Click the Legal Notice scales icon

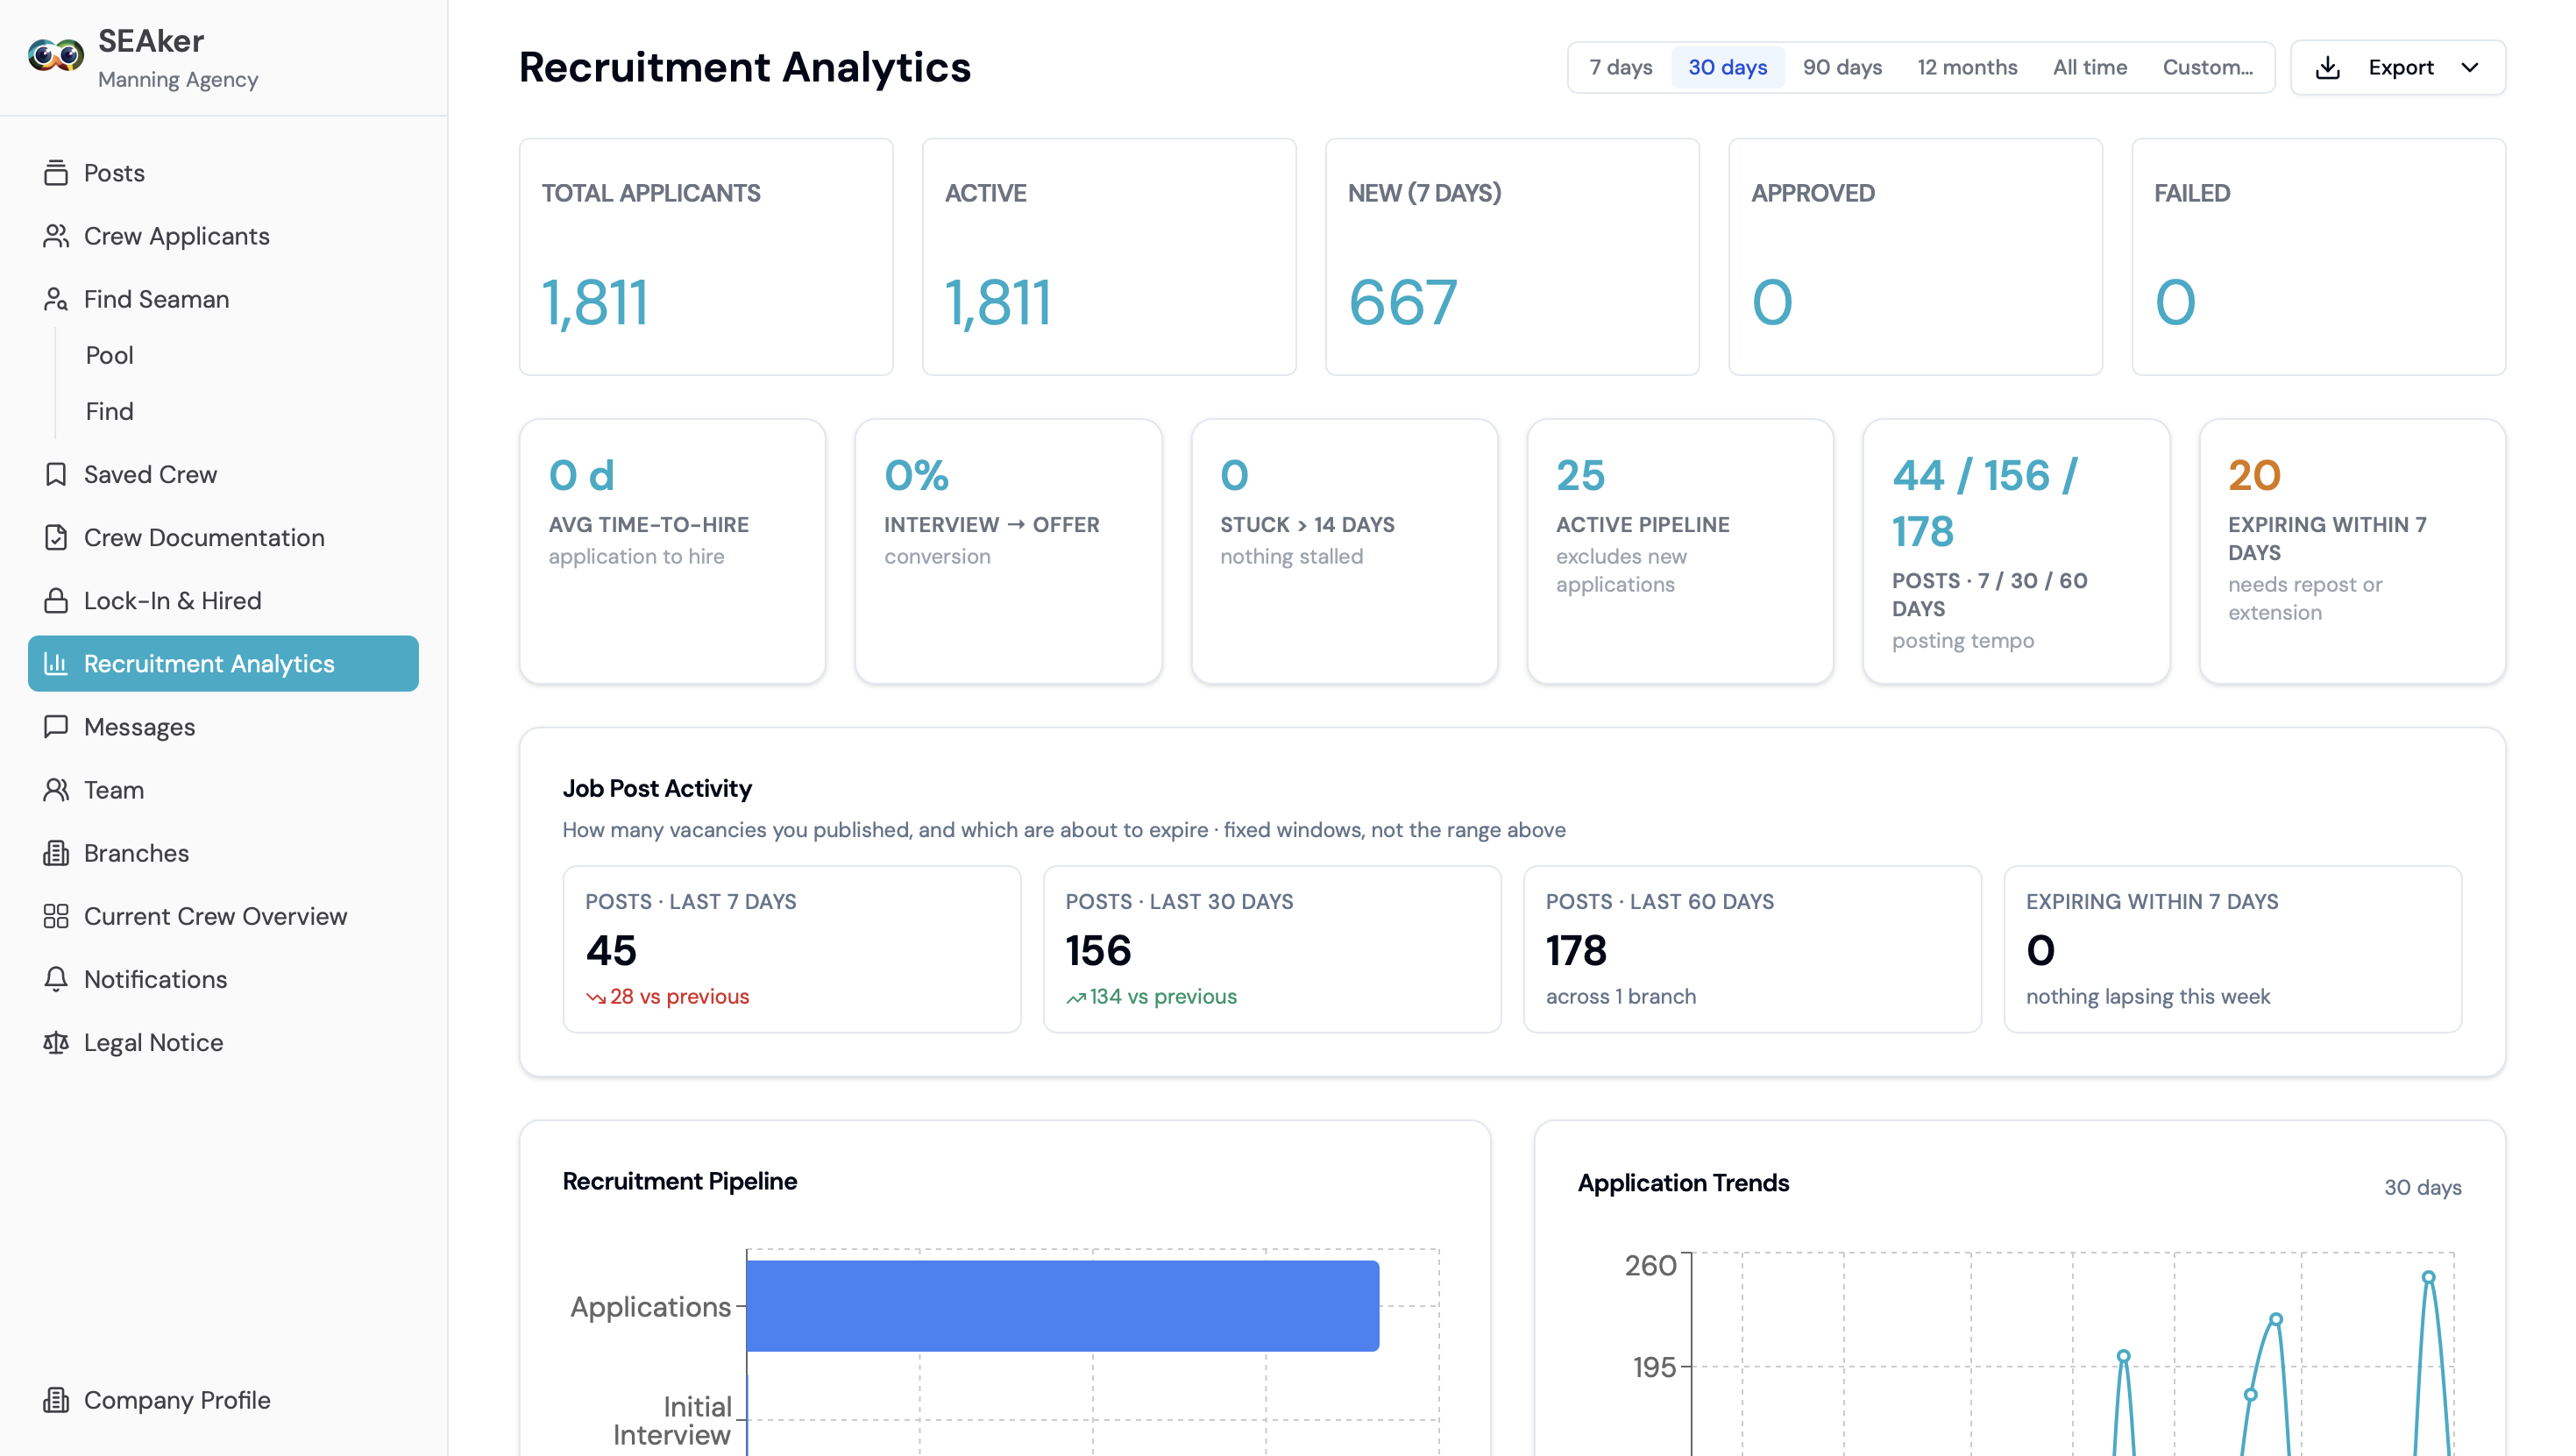[56, 1042]
